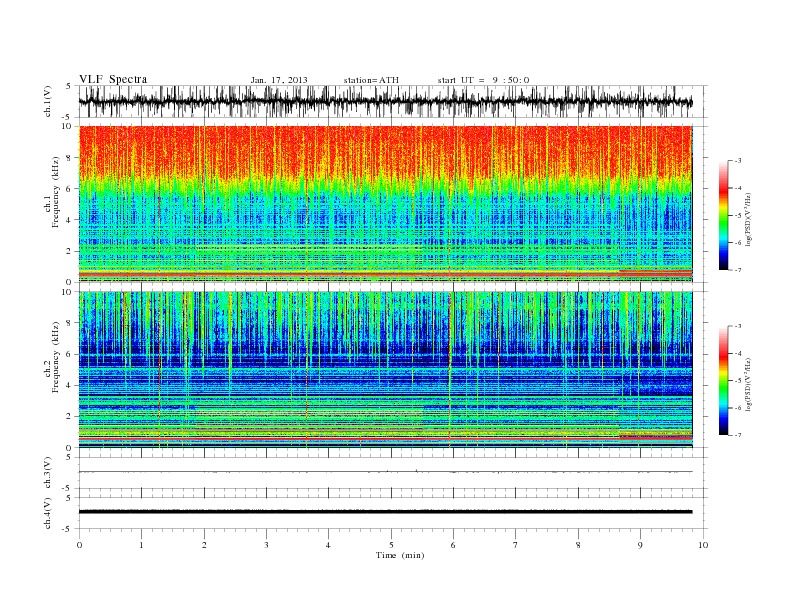Click the "-7" label on ch.2 colorbar
Image resolution: width=792 pixels, height=612 pixels.
click(x=737, y=435)
